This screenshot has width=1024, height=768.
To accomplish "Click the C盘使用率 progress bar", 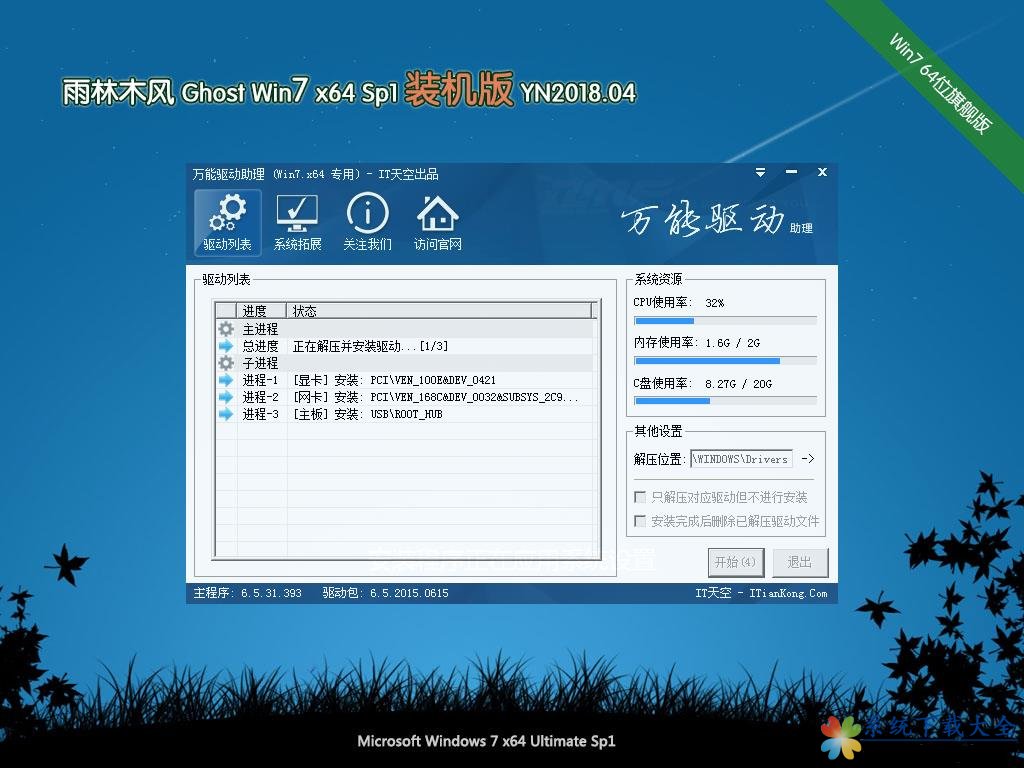I will point(725,401).
